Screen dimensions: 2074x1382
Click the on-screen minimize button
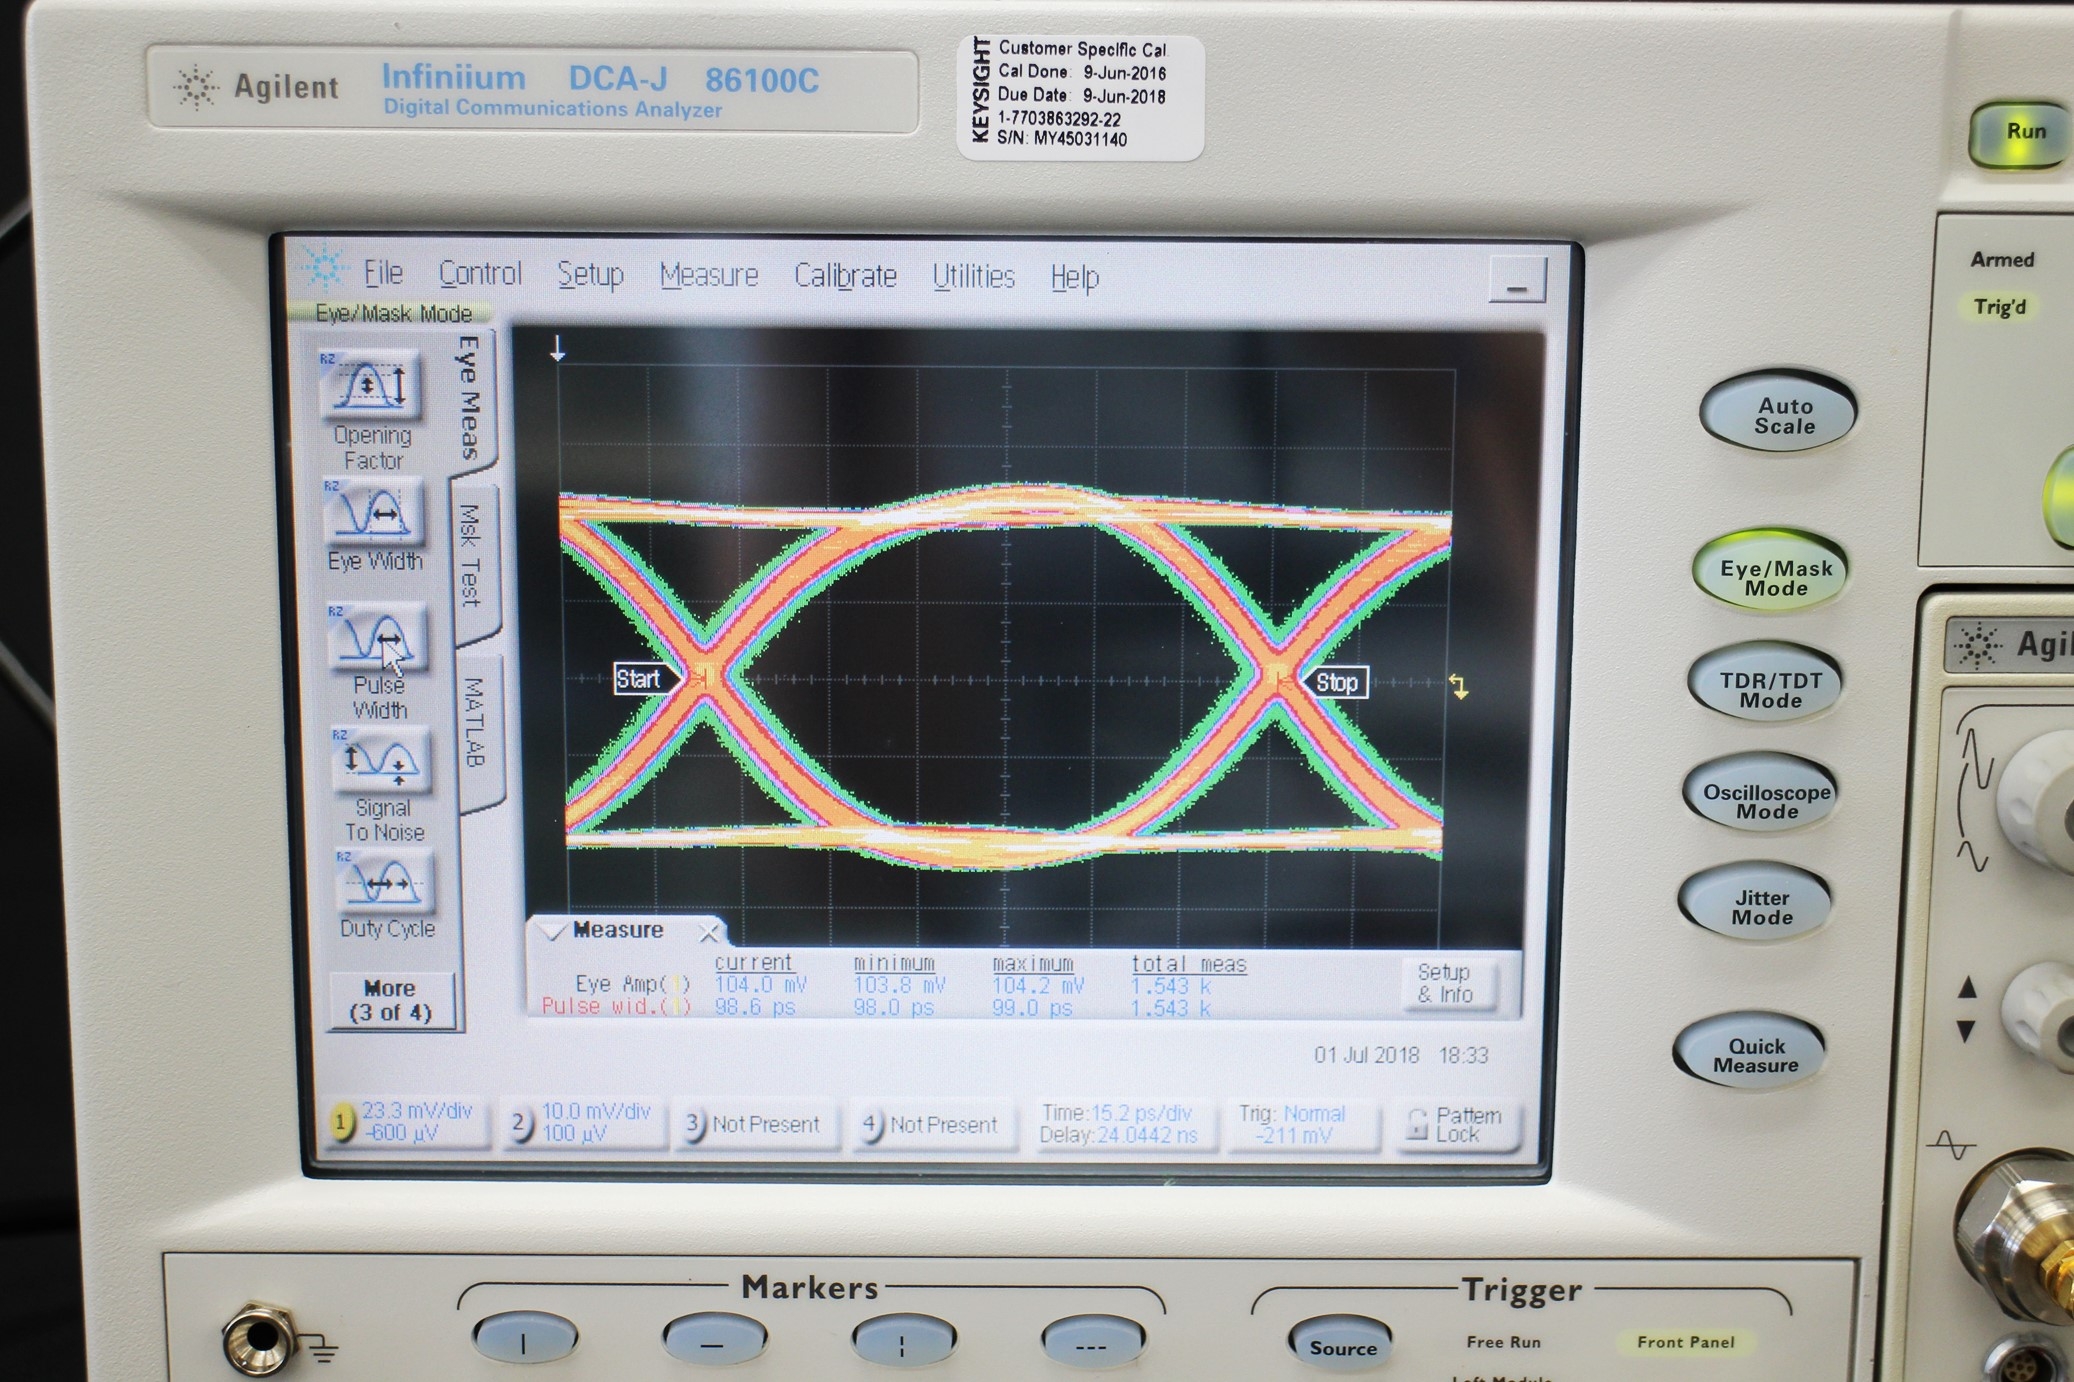click(x=1516, y=281)
